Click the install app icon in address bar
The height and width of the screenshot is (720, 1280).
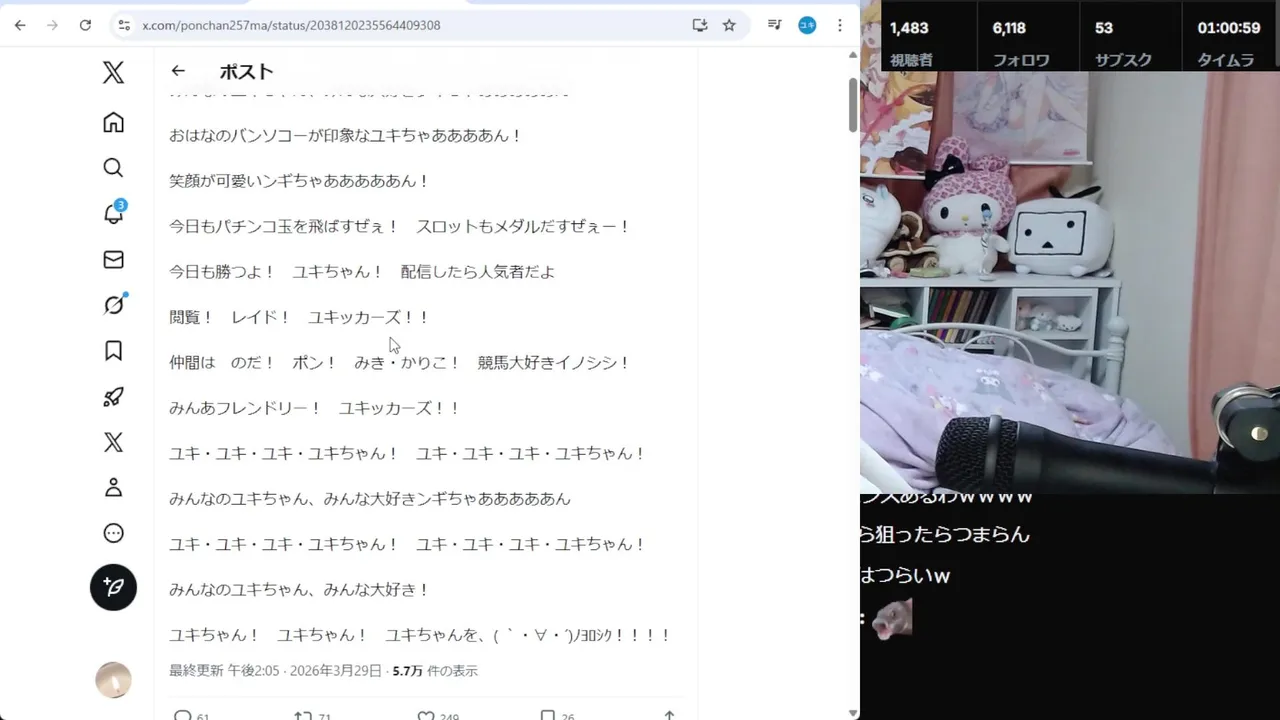[700, 25]
